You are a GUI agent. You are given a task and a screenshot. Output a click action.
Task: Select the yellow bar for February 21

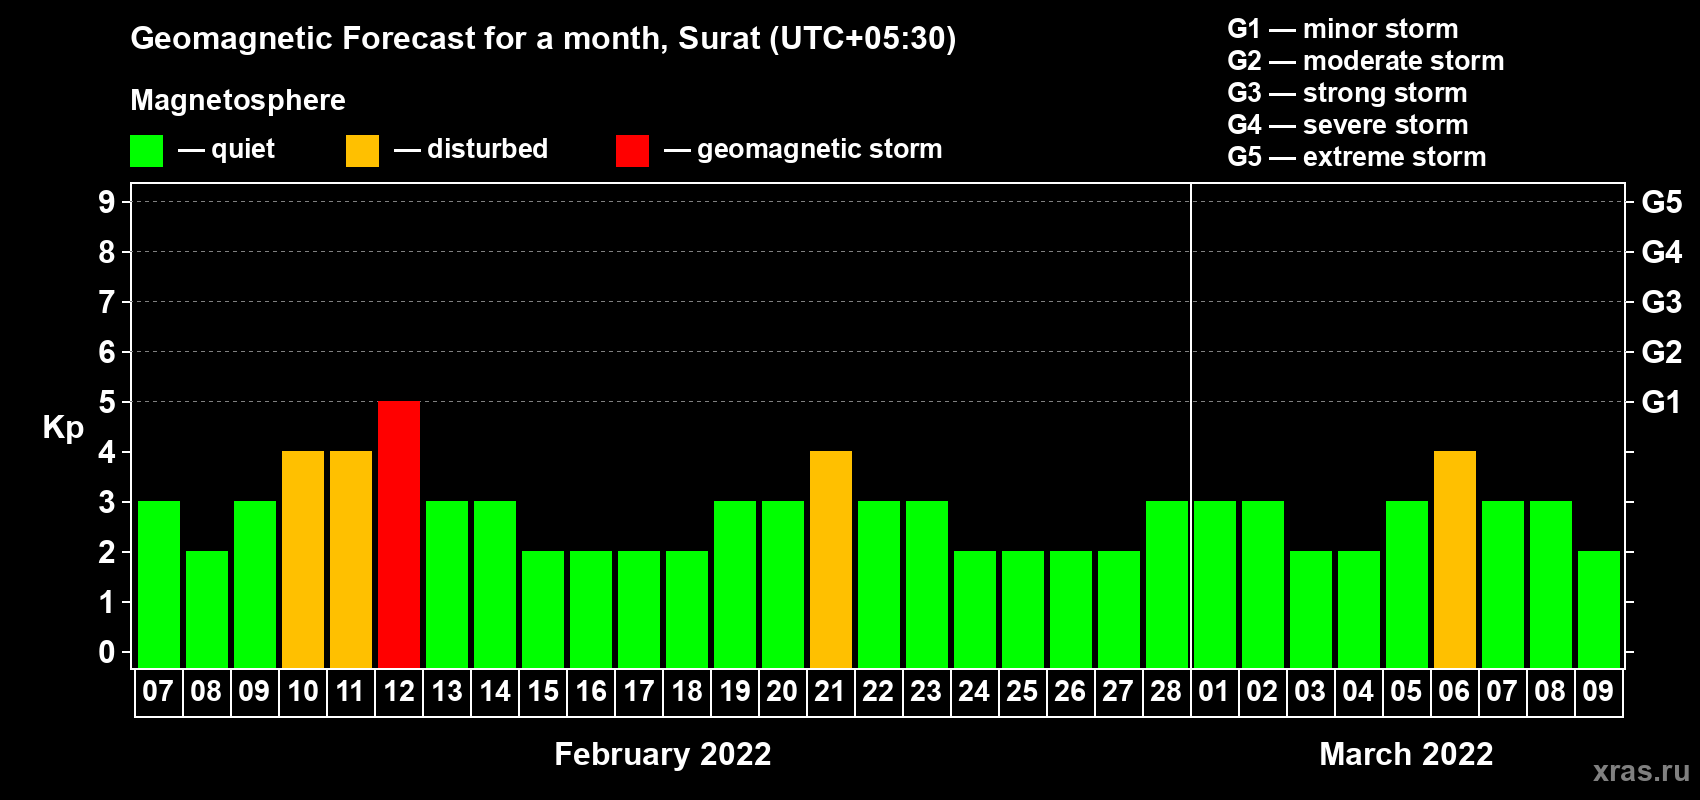(x=831, y=560)
